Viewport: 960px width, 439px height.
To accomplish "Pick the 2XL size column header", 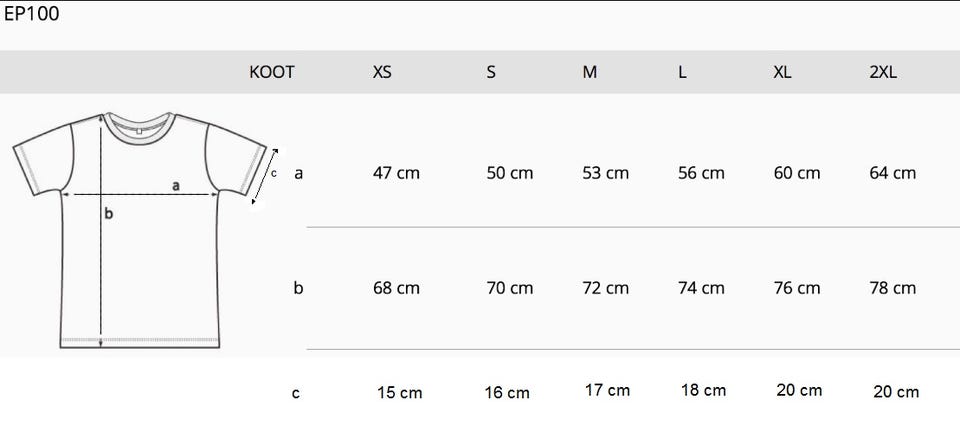I will (x=883, y=73).
